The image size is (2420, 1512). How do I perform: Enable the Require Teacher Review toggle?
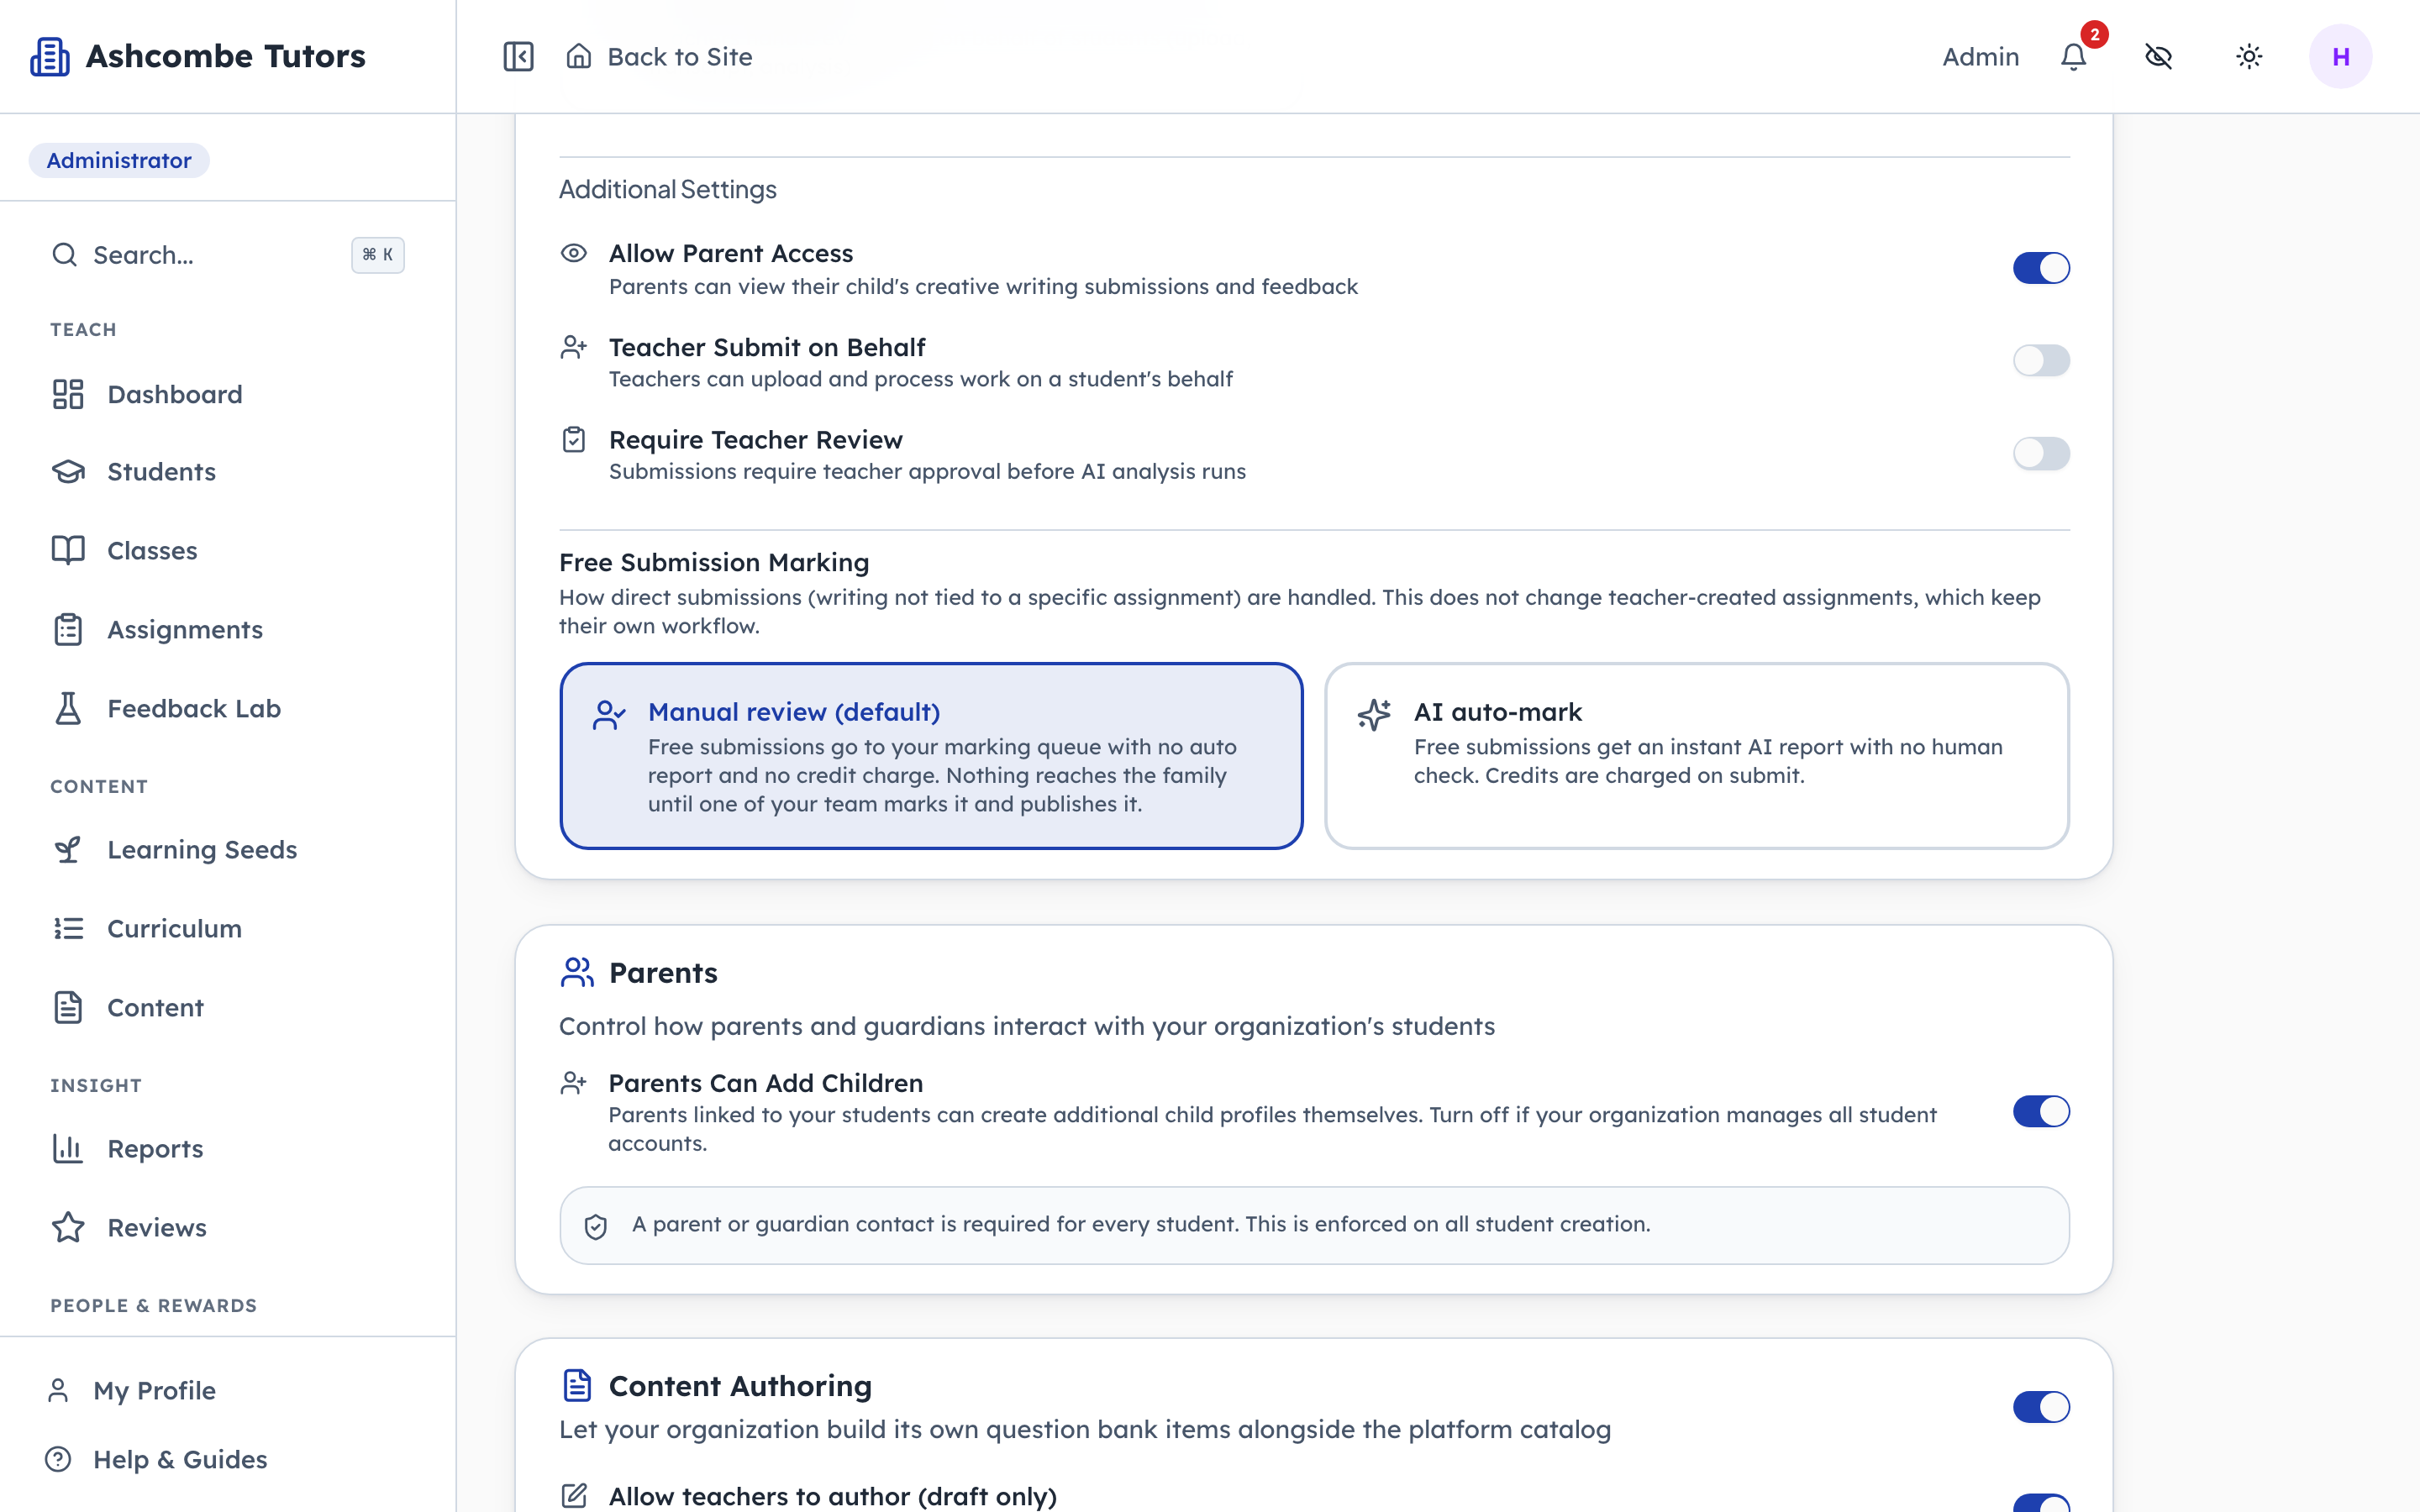(x=2041, y=453)
